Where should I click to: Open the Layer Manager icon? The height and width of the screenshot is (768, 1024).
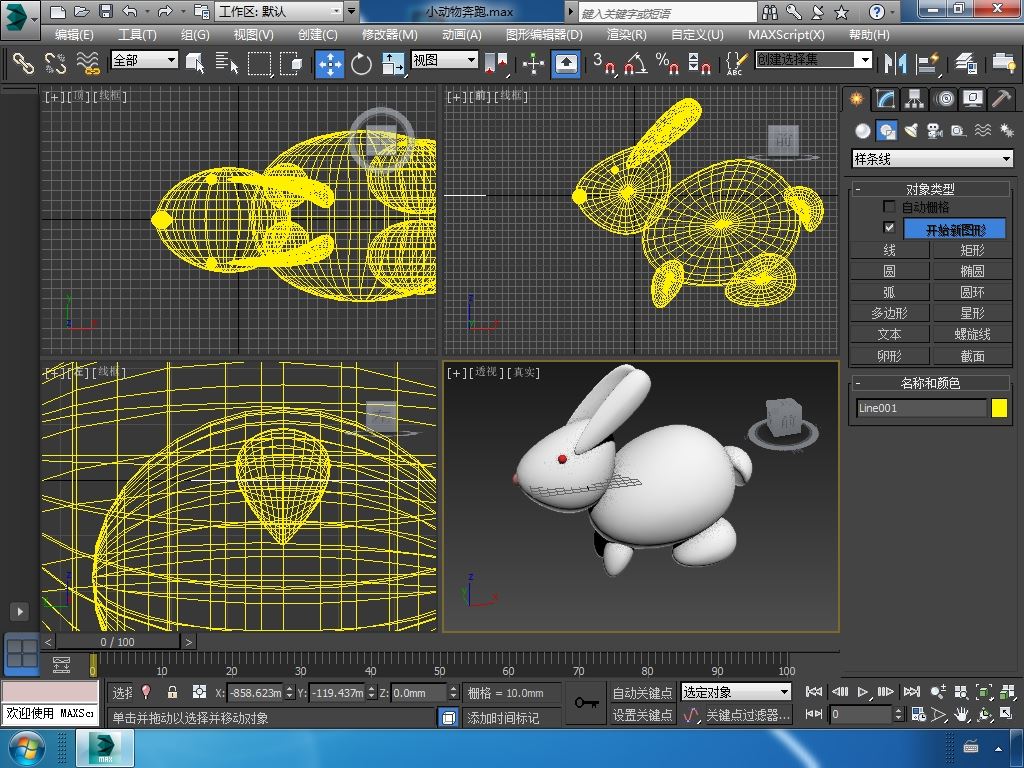pyautogui.click(x=965, y=63)
